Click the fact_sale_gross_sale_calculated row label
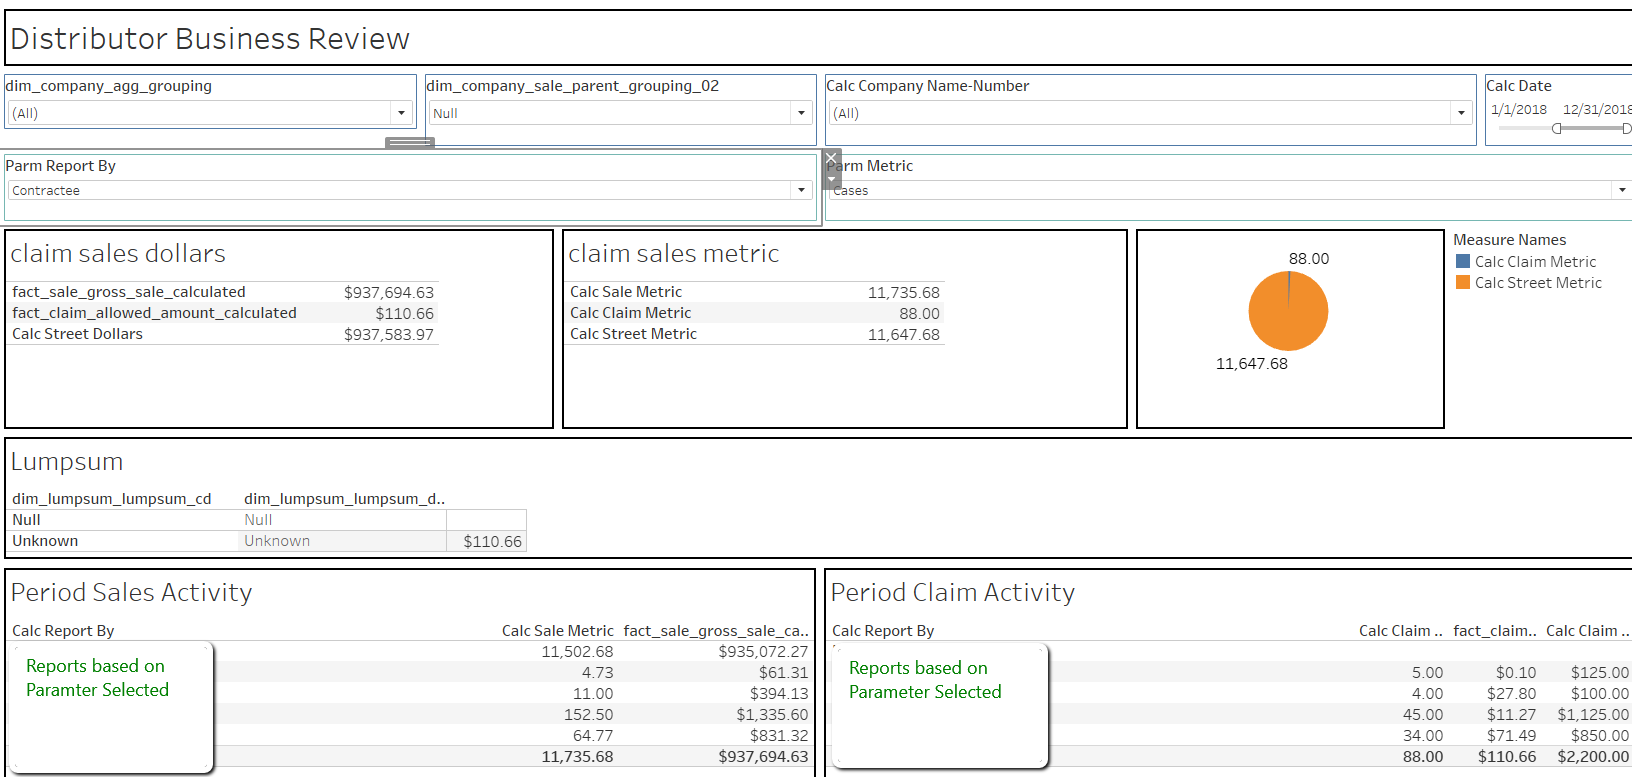The height and width of the screenshot is (777, 1632). [x=129, y=292]
